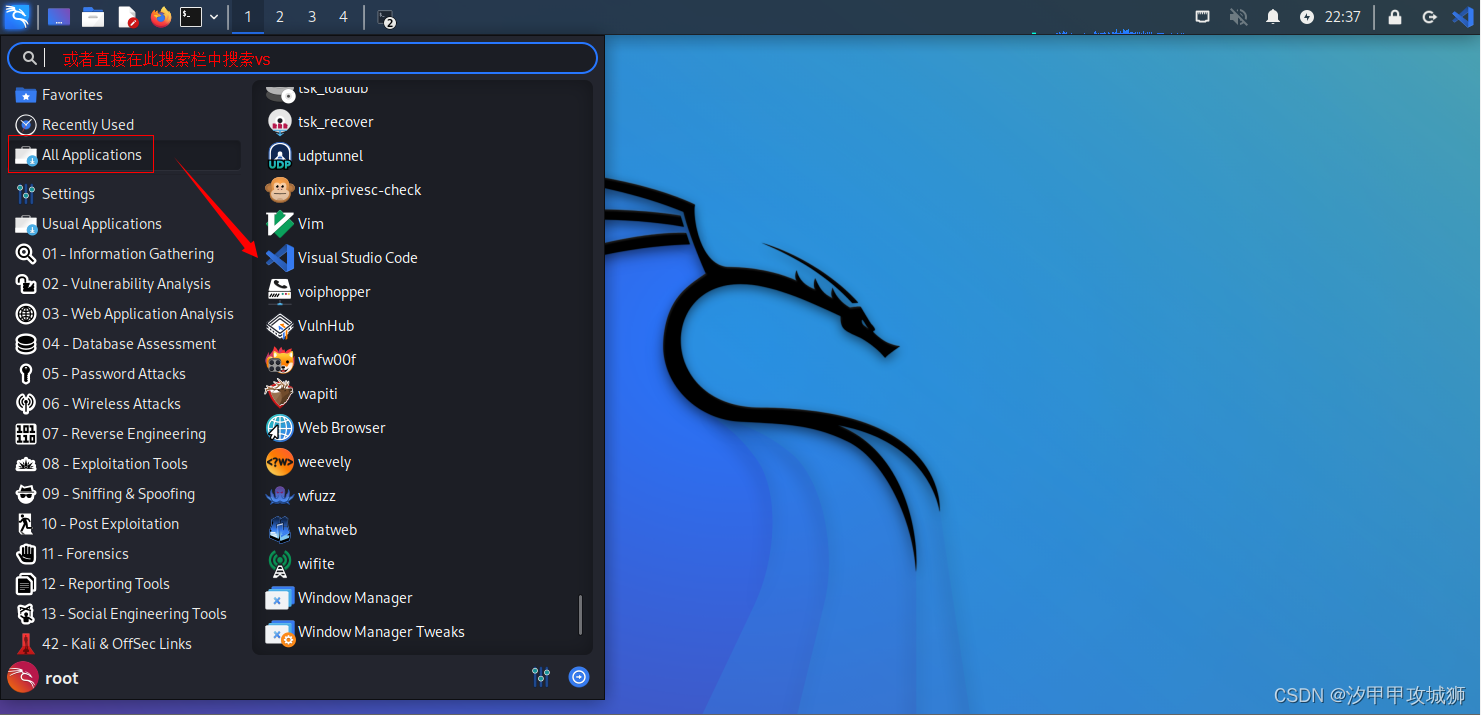Viewport: 1481px width, 715px height.
Task: Click into the menu search field
Action: (x=302, y=58)
